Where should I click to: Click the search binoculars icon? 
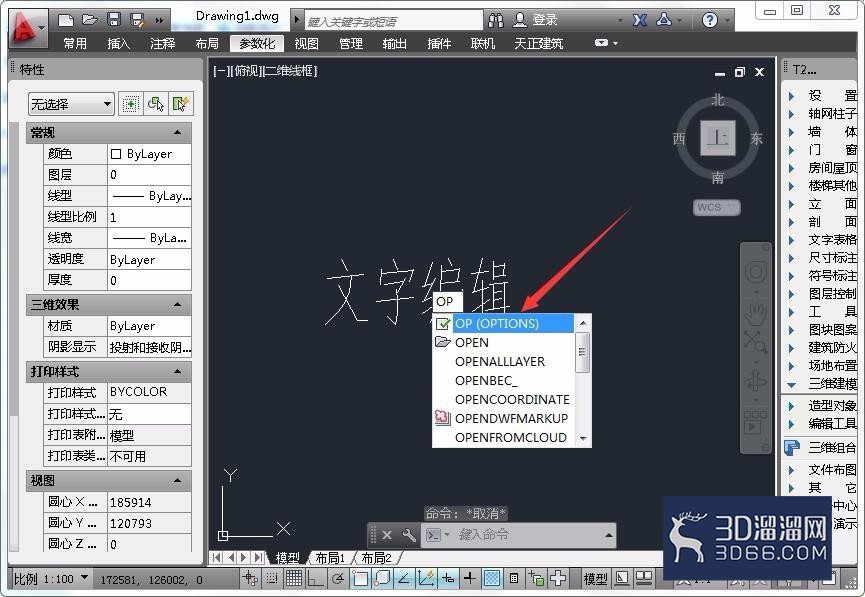coord(495,20)
